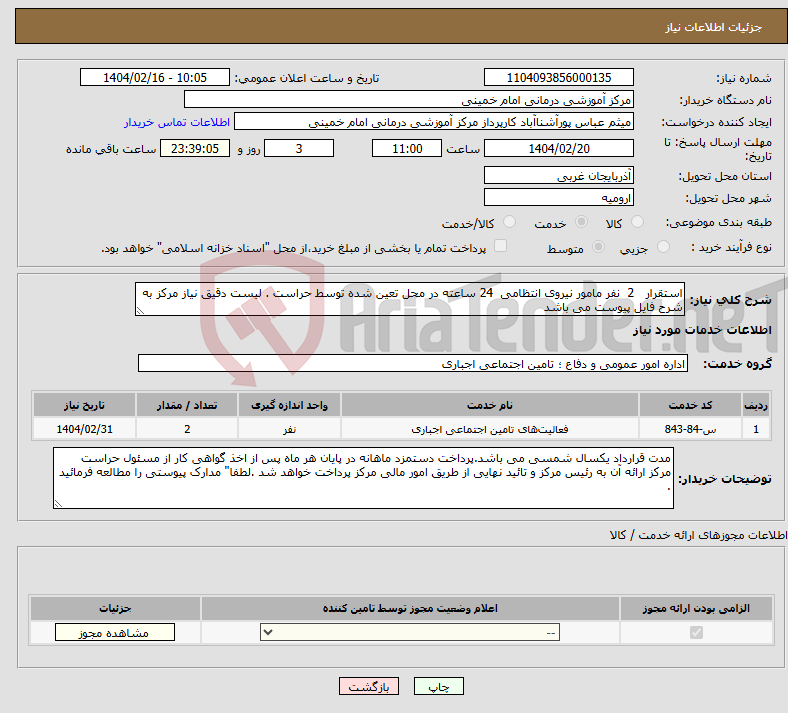Select the کالا radio button
This screenshot has height=713, width=788.
pos(637,222)
